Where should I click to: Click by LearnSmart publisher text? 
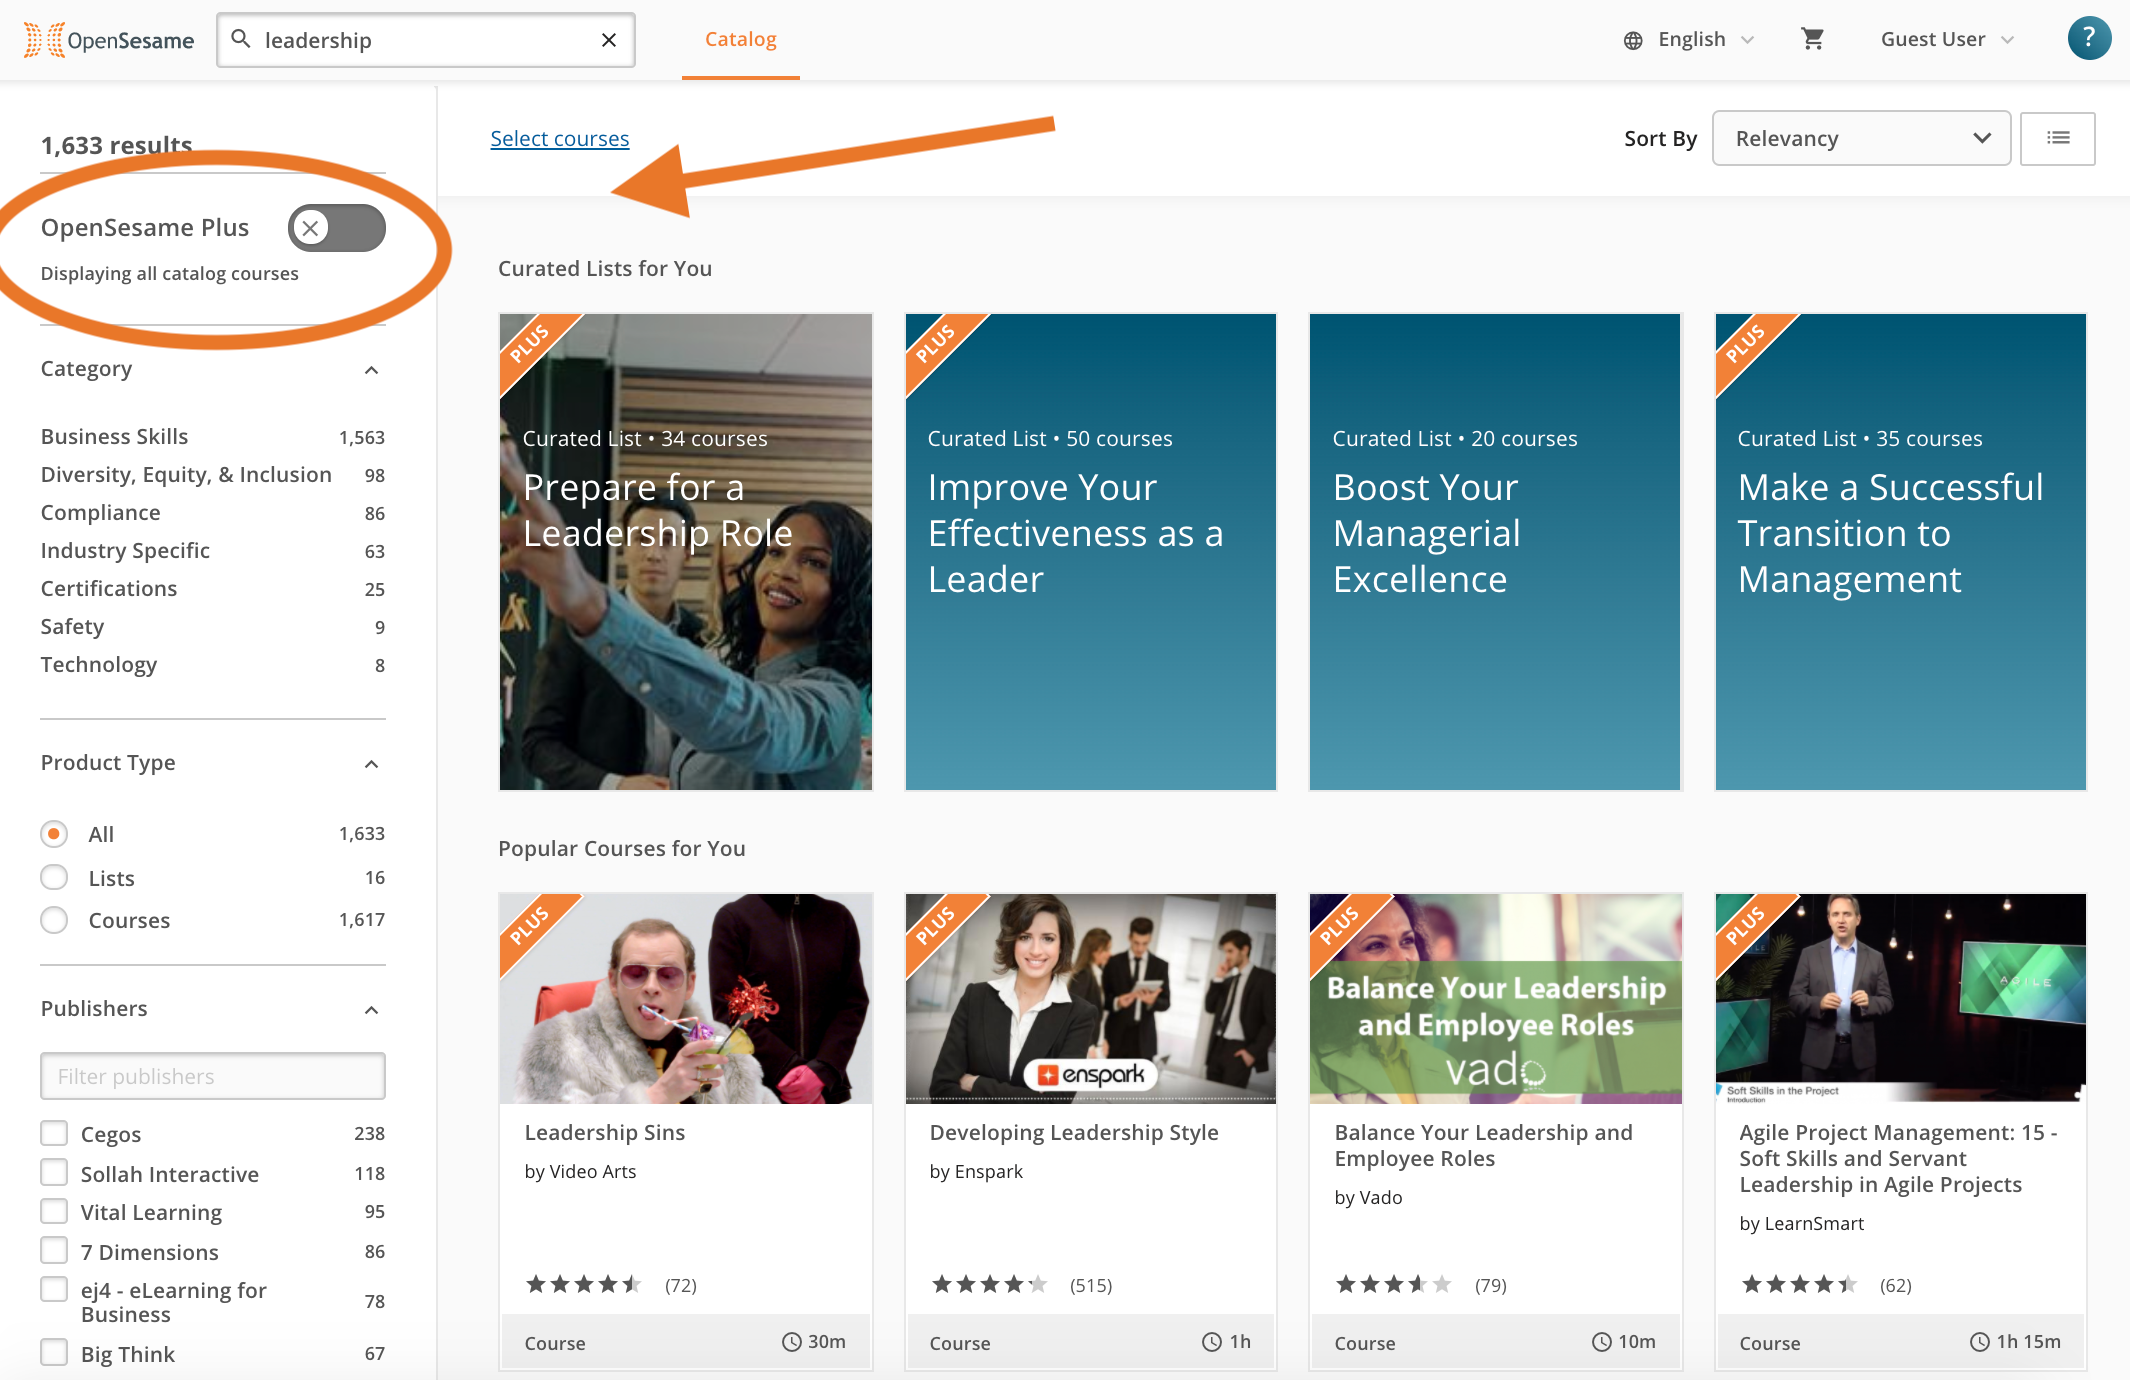click(x=1801, y=1224)
